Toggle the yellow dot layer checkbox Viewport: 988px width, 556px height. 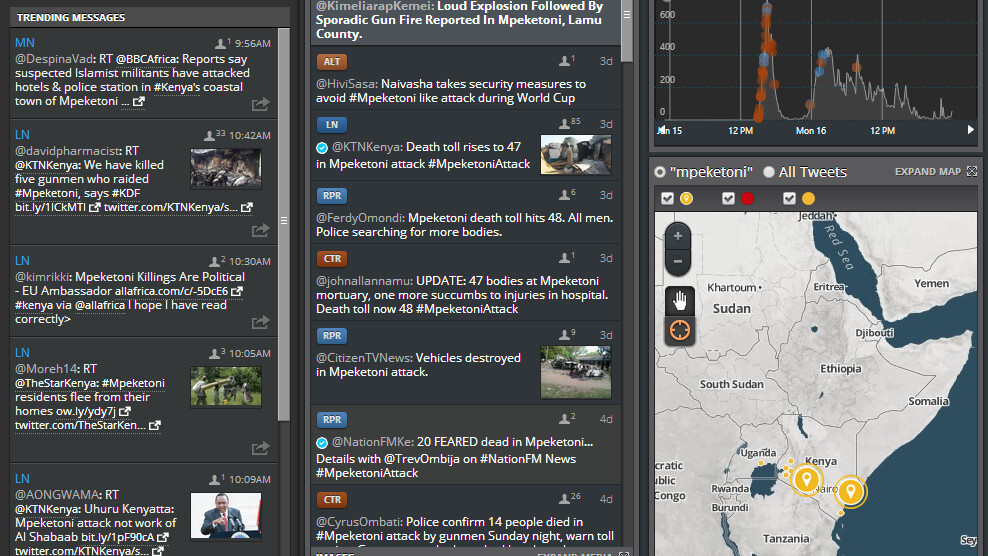[790, 199]
